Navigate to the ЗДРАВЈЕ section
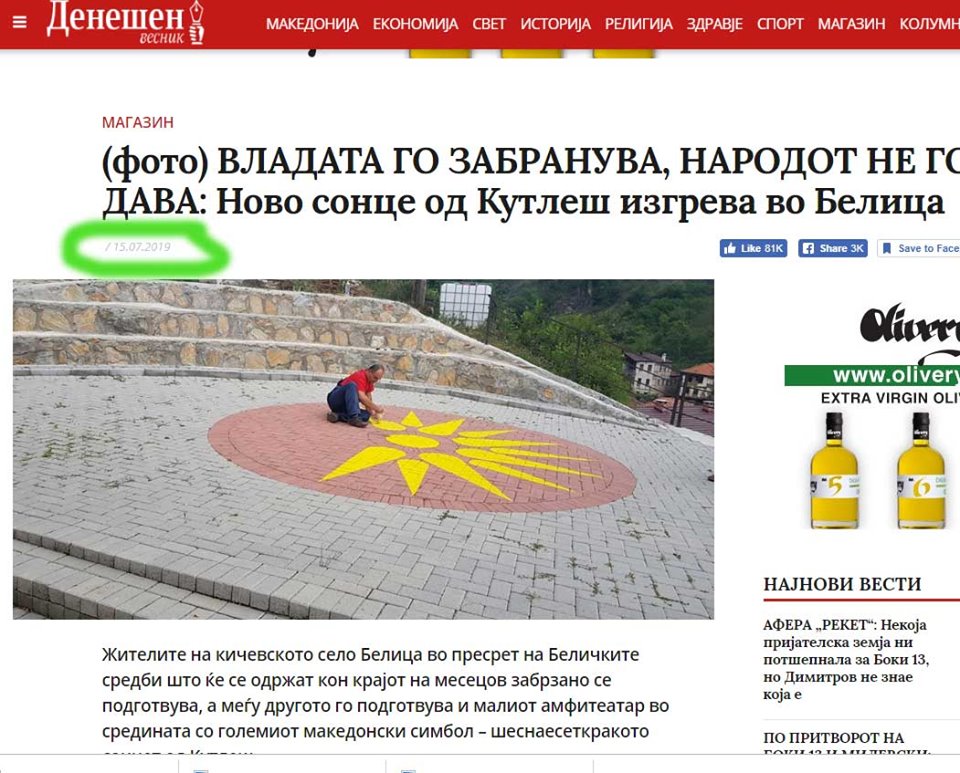 (x=714, y=24)
